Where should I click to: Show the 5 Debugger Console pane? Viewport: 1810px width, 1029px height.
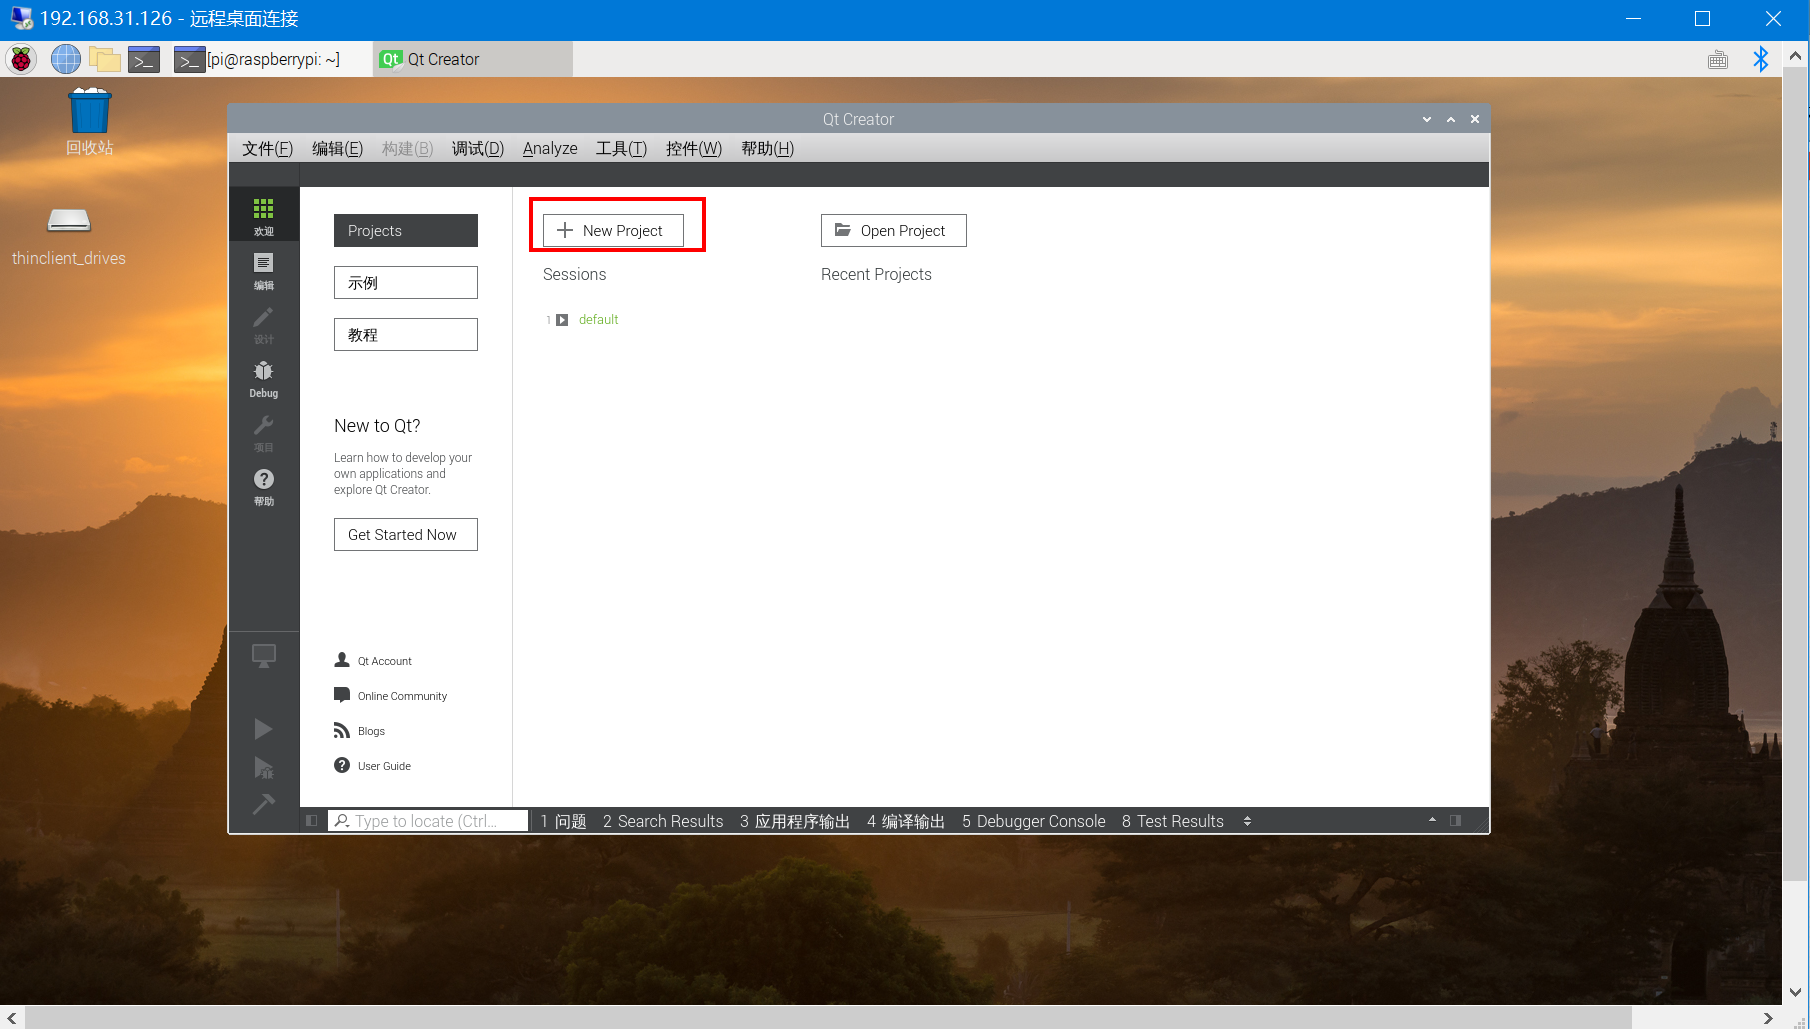(1033, 821)
